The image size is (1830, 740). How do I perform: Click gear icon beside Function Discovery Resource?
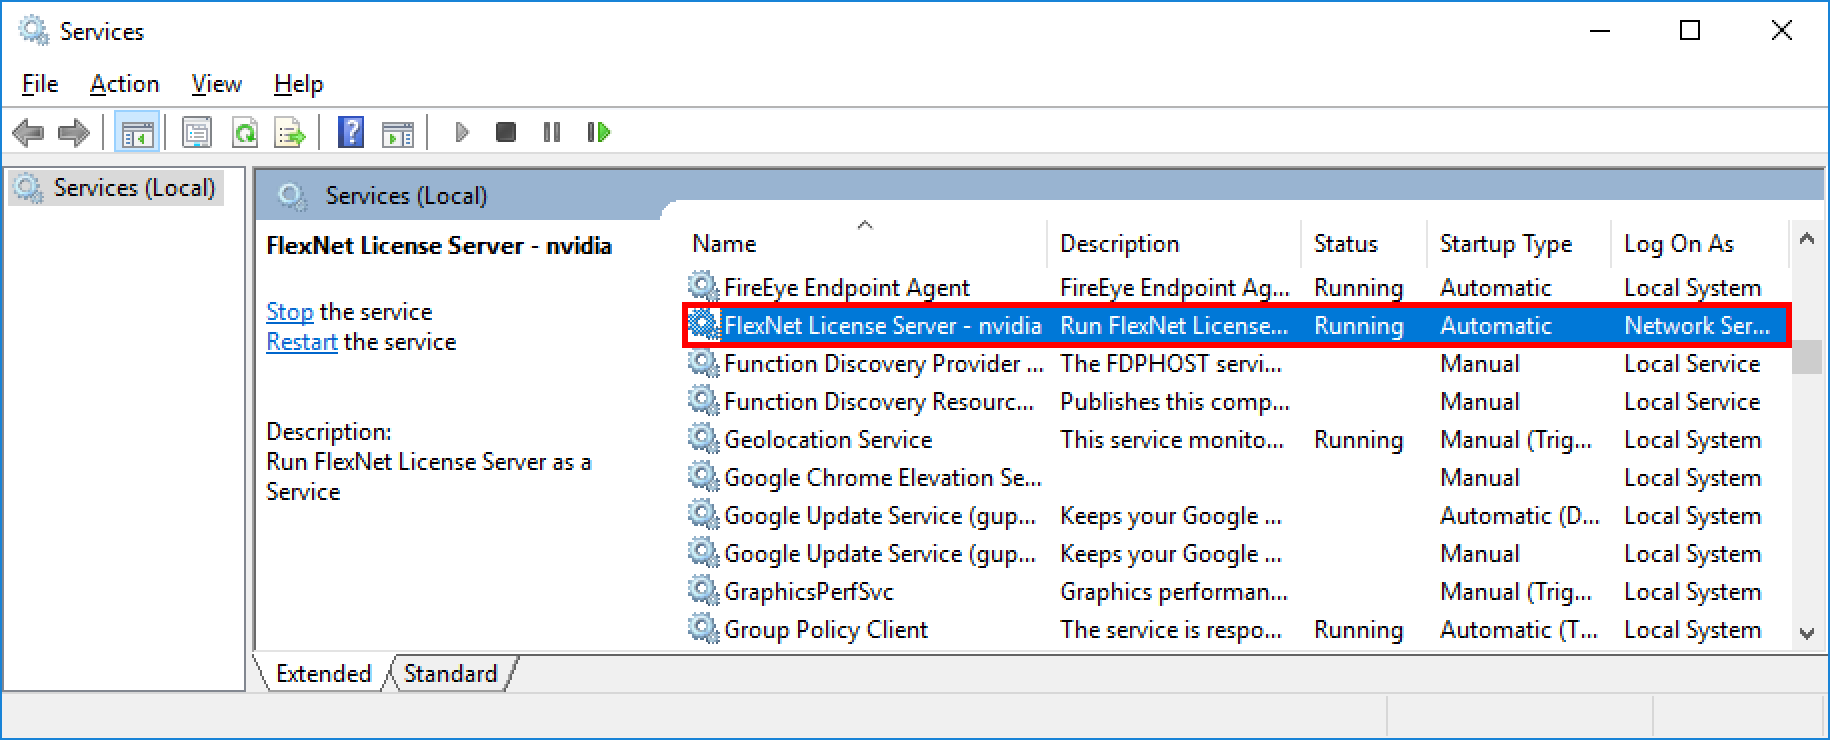704,401
